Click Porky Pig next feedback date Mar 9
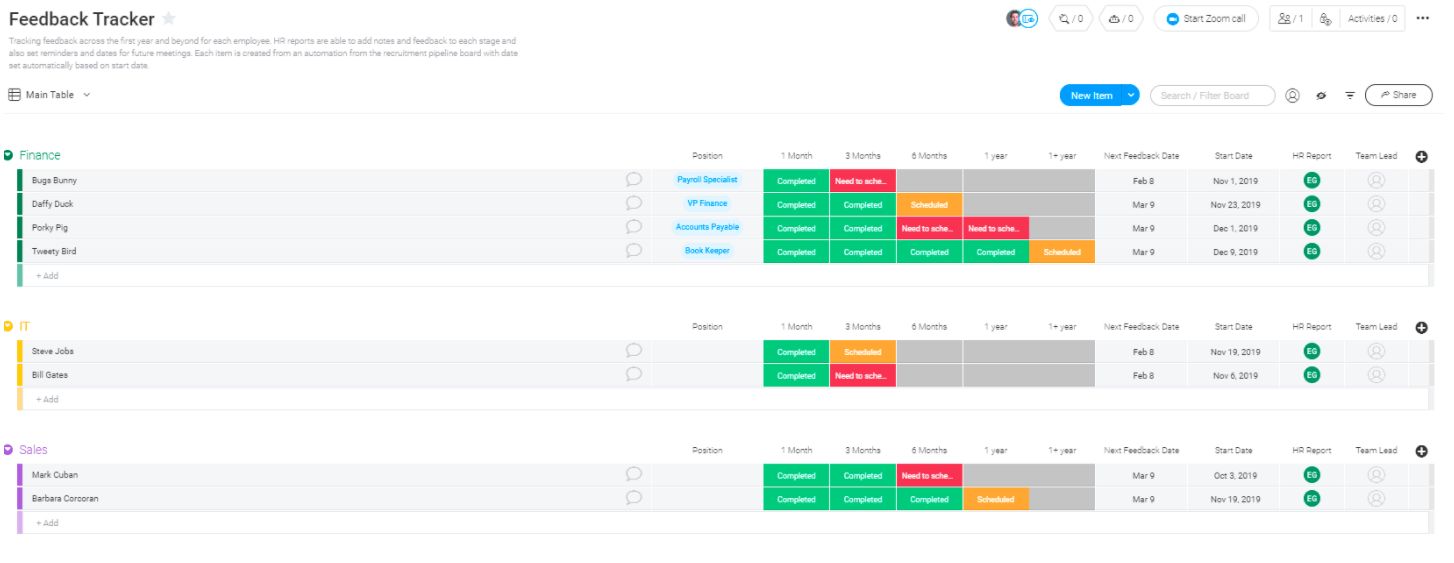Screen dimensions: 1454x563 click(x=1143, y=228)
